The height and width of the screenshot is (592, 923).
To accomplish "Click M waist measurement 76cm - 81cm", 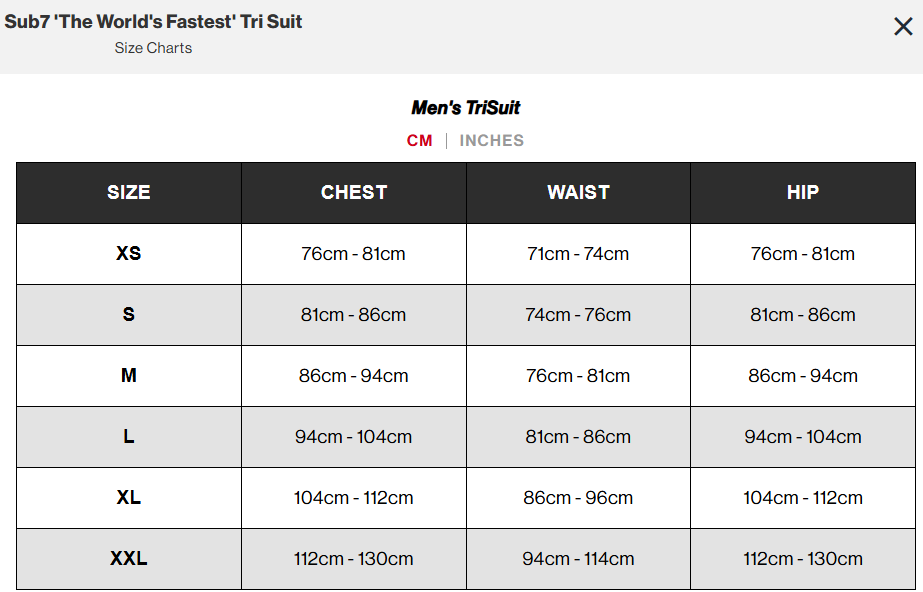I will [x=578, y=376].
